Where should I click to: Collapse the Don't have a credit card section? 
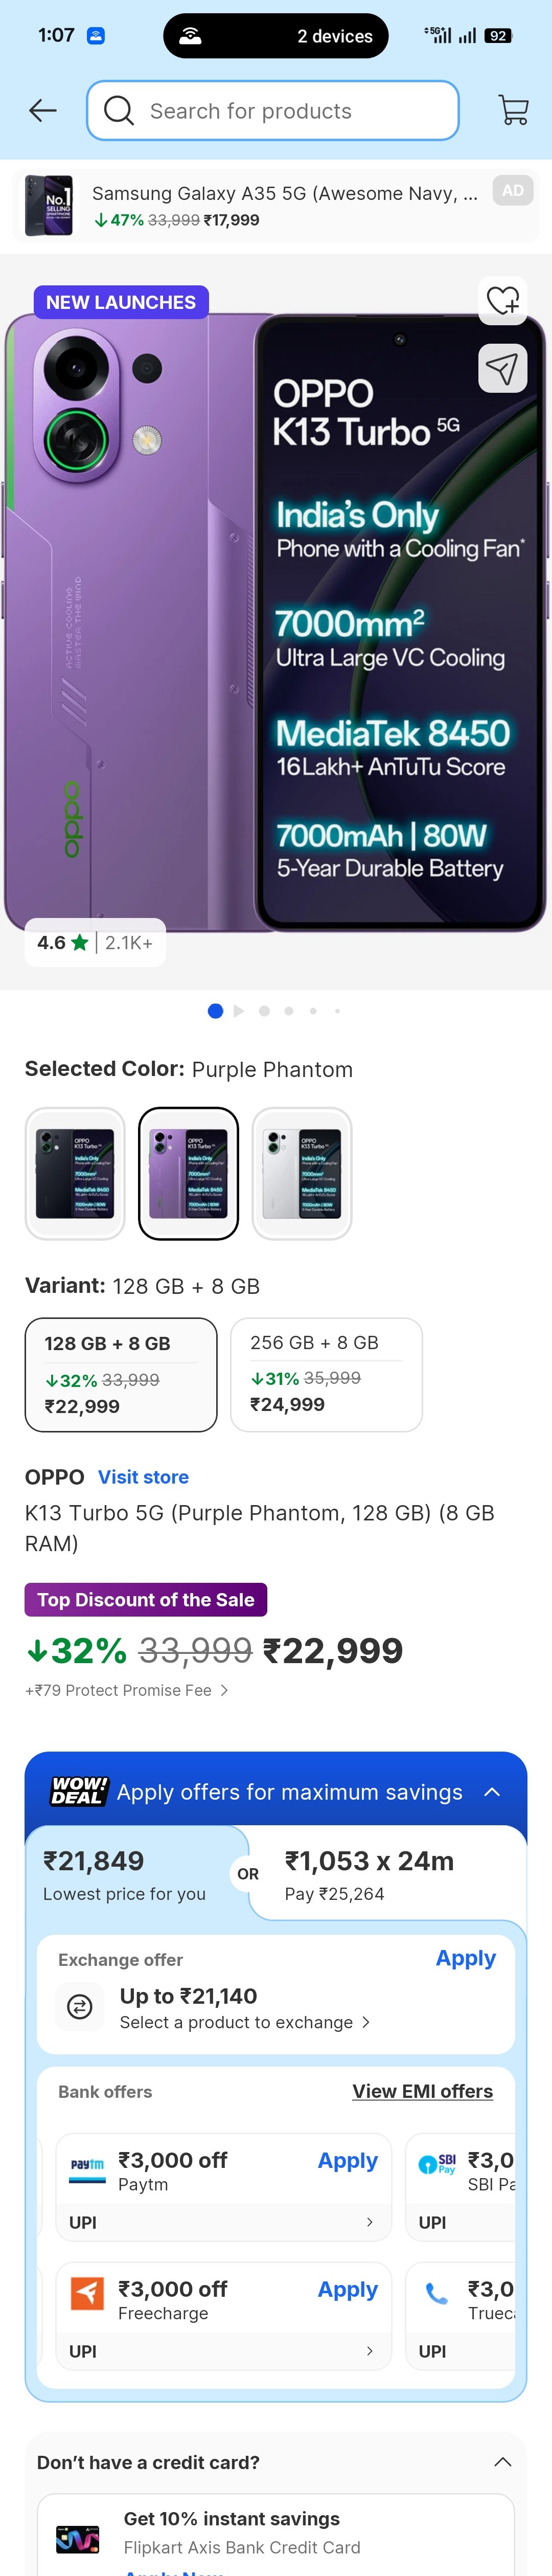502,2461
